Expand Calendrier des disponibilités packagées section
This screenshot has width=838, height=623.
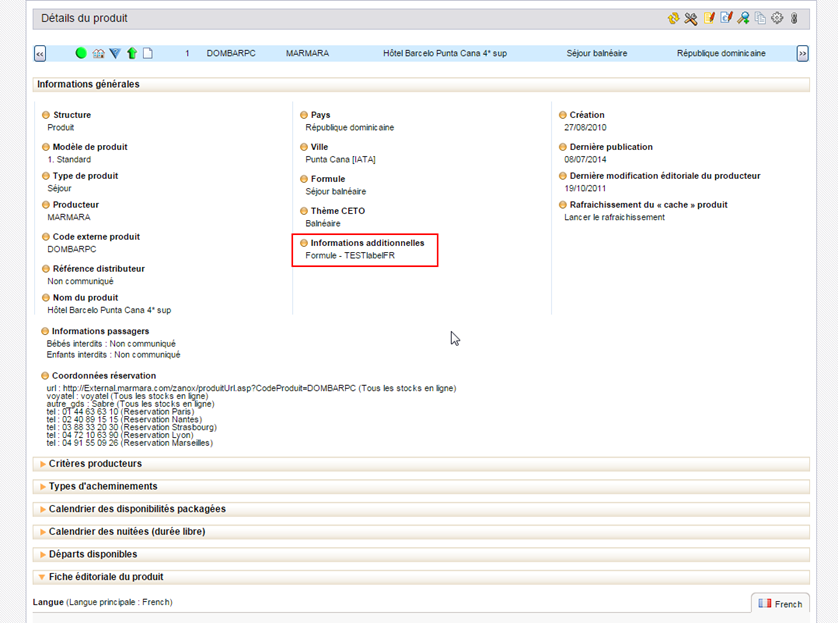click(x=137, y=509)
